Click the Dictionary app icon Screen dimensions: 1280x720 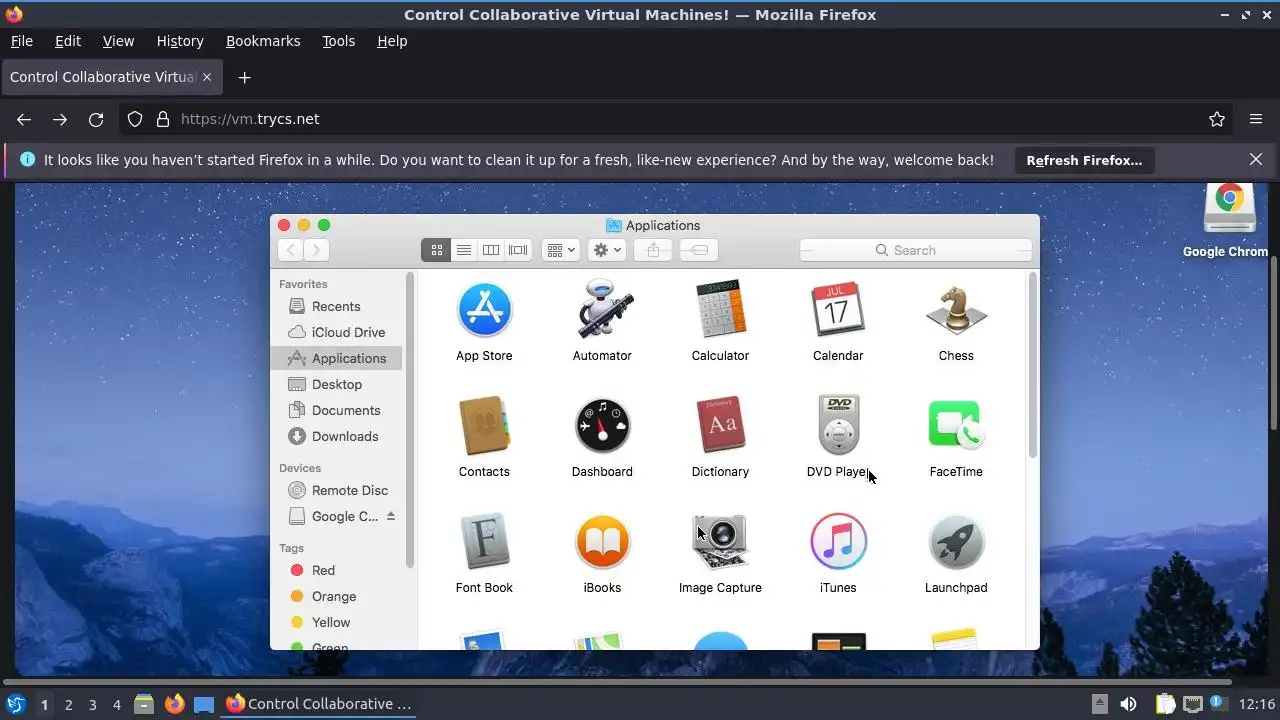(x=720, y=426)
